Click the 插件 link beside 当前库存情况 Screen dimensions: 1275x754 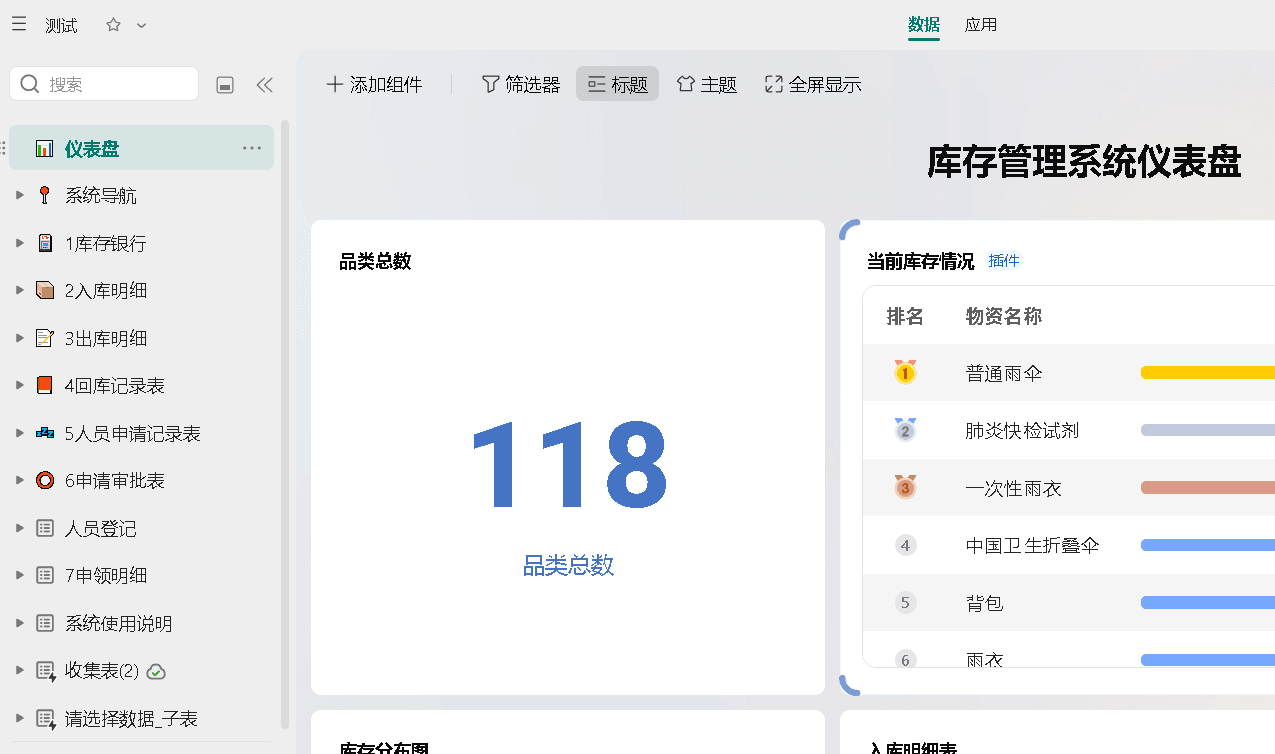coord(1004,261)
